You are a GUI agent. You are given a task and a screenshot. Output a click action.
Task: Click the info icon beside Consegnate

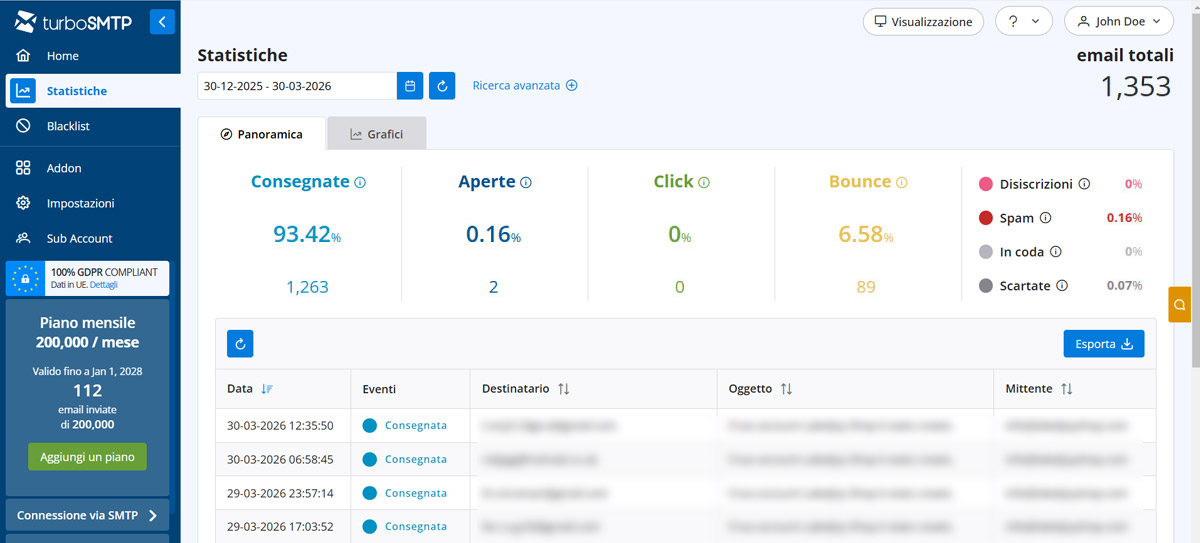360,183
